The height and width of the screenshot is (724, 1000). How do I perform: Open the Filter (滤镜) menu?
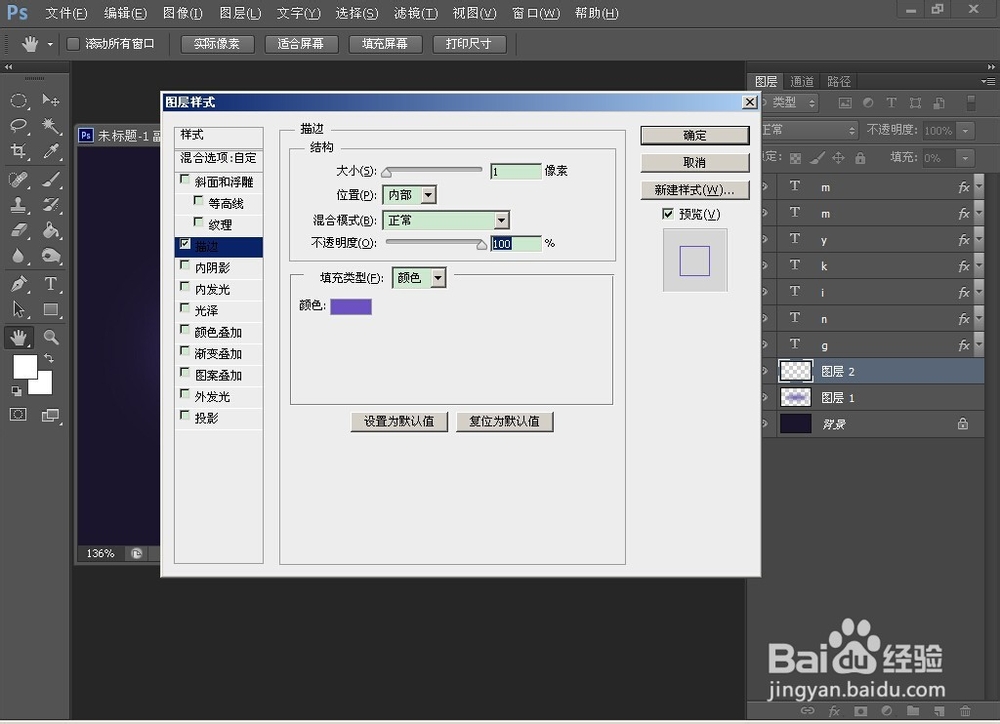[416, 13]
